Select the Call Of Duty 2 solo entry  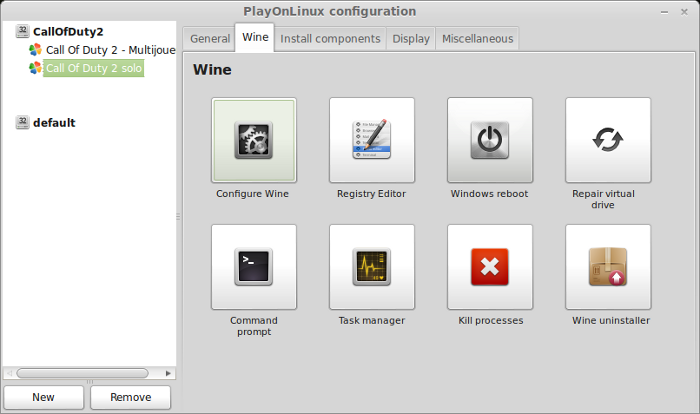[x=94, y=68]
